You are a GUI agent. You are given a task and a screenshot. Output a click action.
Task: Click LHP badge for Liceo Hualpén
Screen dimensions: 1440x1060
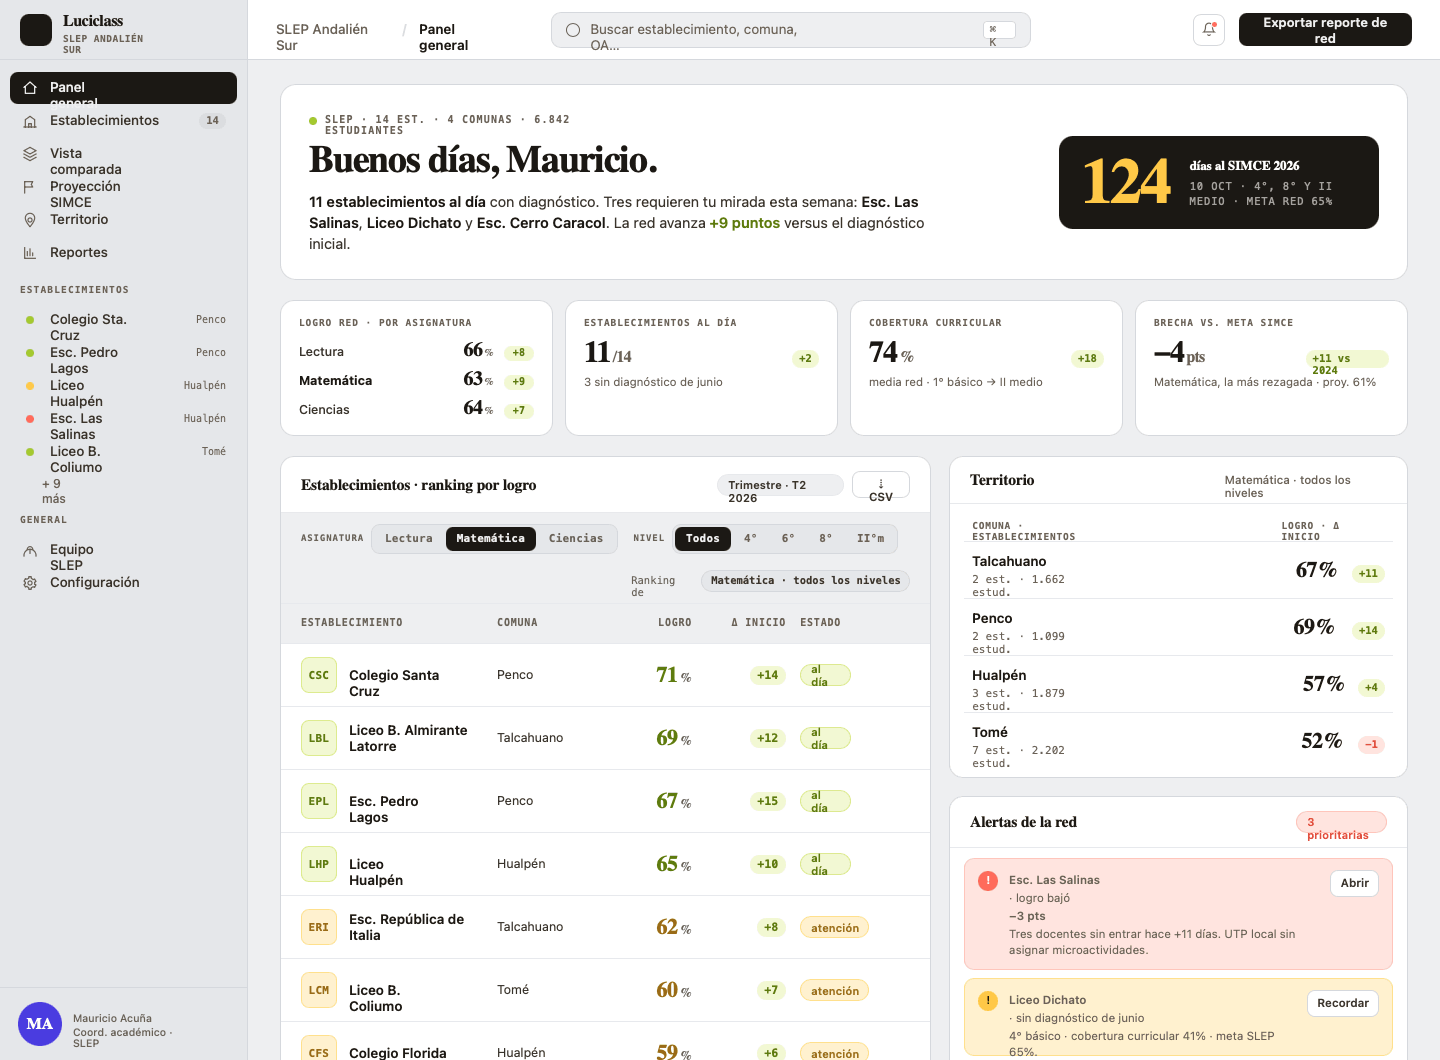coord(319,864)
